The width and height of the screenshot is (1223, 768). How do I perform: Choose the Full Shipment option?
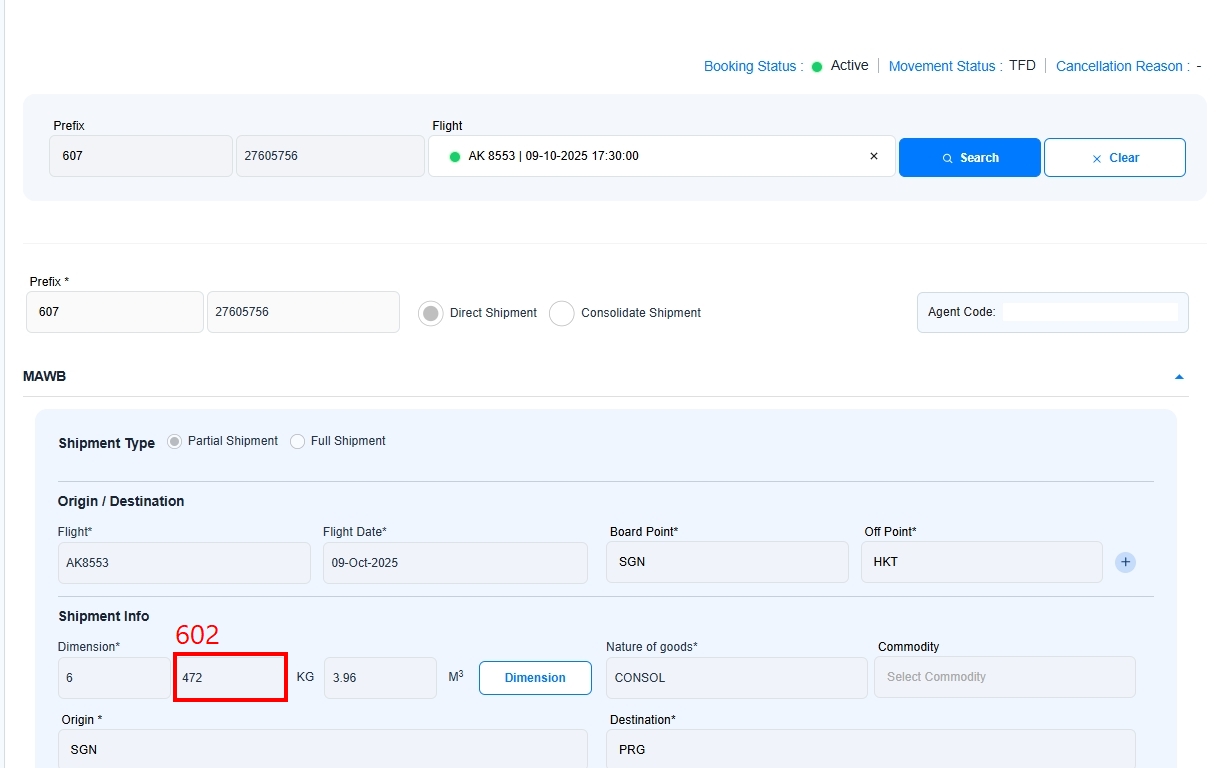[x=297, y=441]
